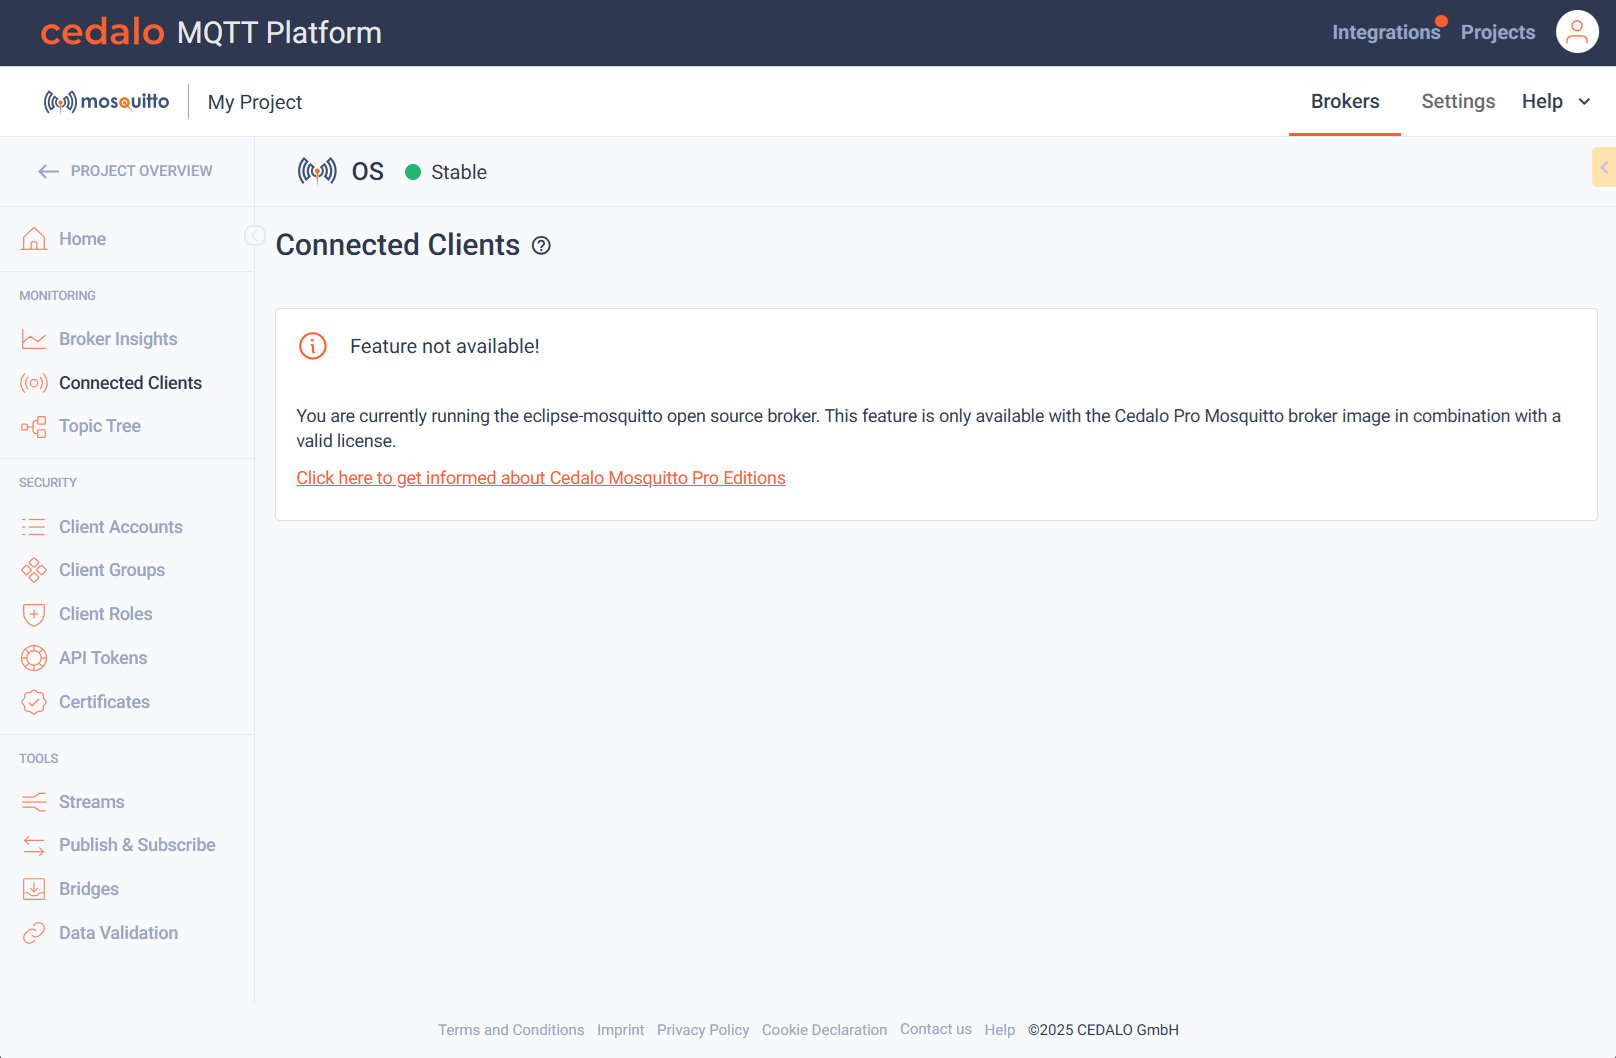1616x1058 pixels.
Task: Go to Data Validation tool
Action: pyautogui.click(x=118, y=933)
